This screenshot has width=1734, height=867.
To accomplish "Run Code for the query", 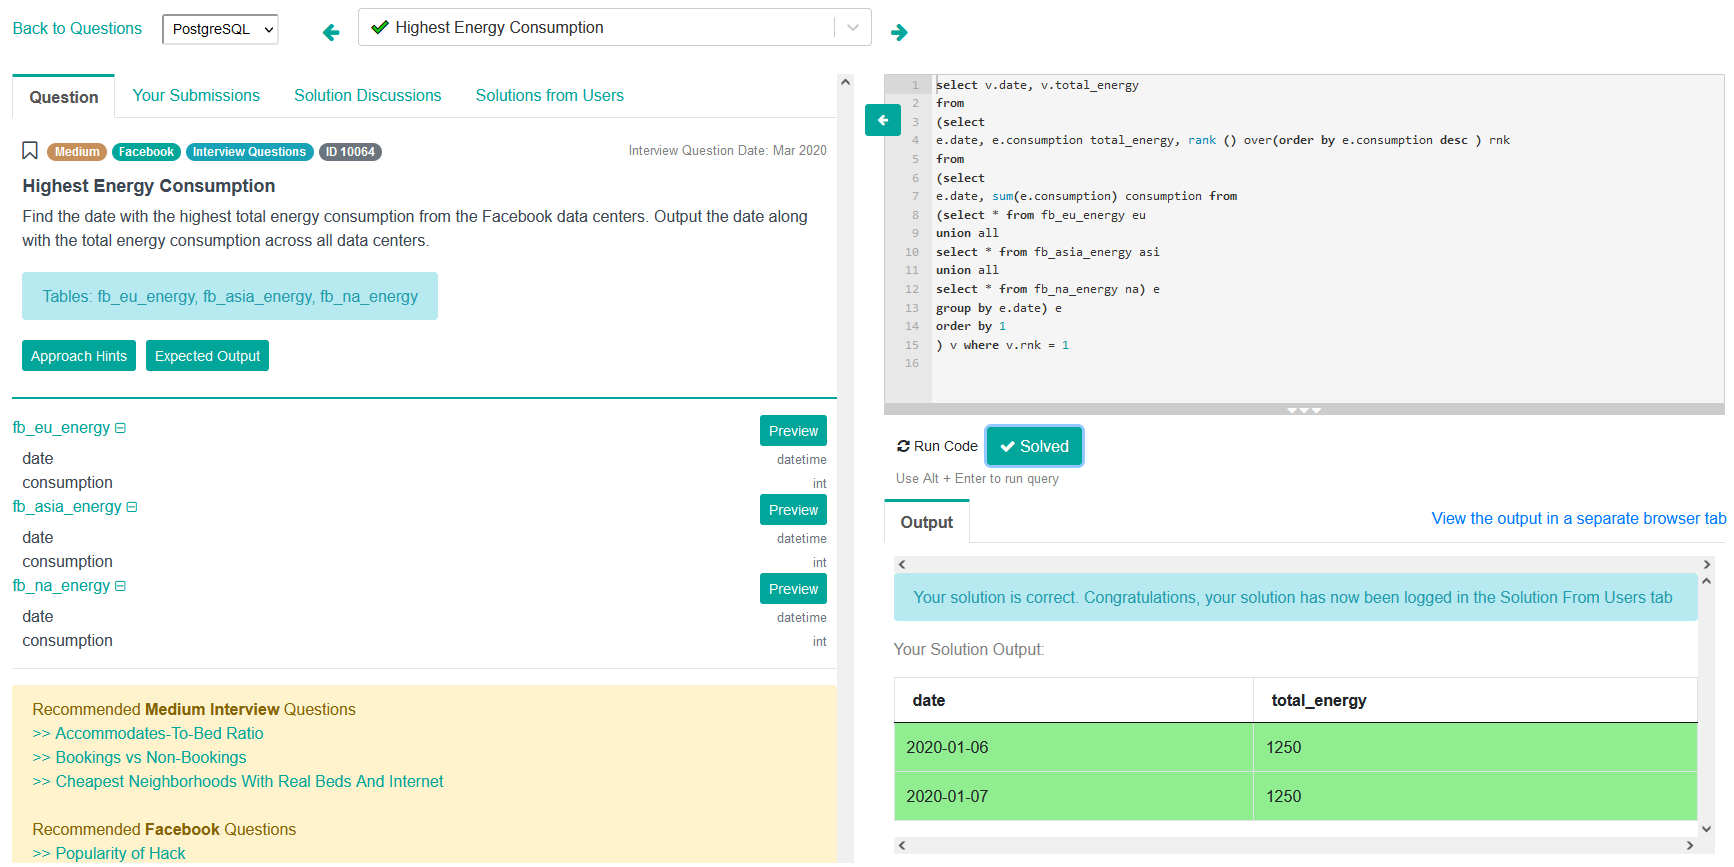I will click(x=937, y=446).
